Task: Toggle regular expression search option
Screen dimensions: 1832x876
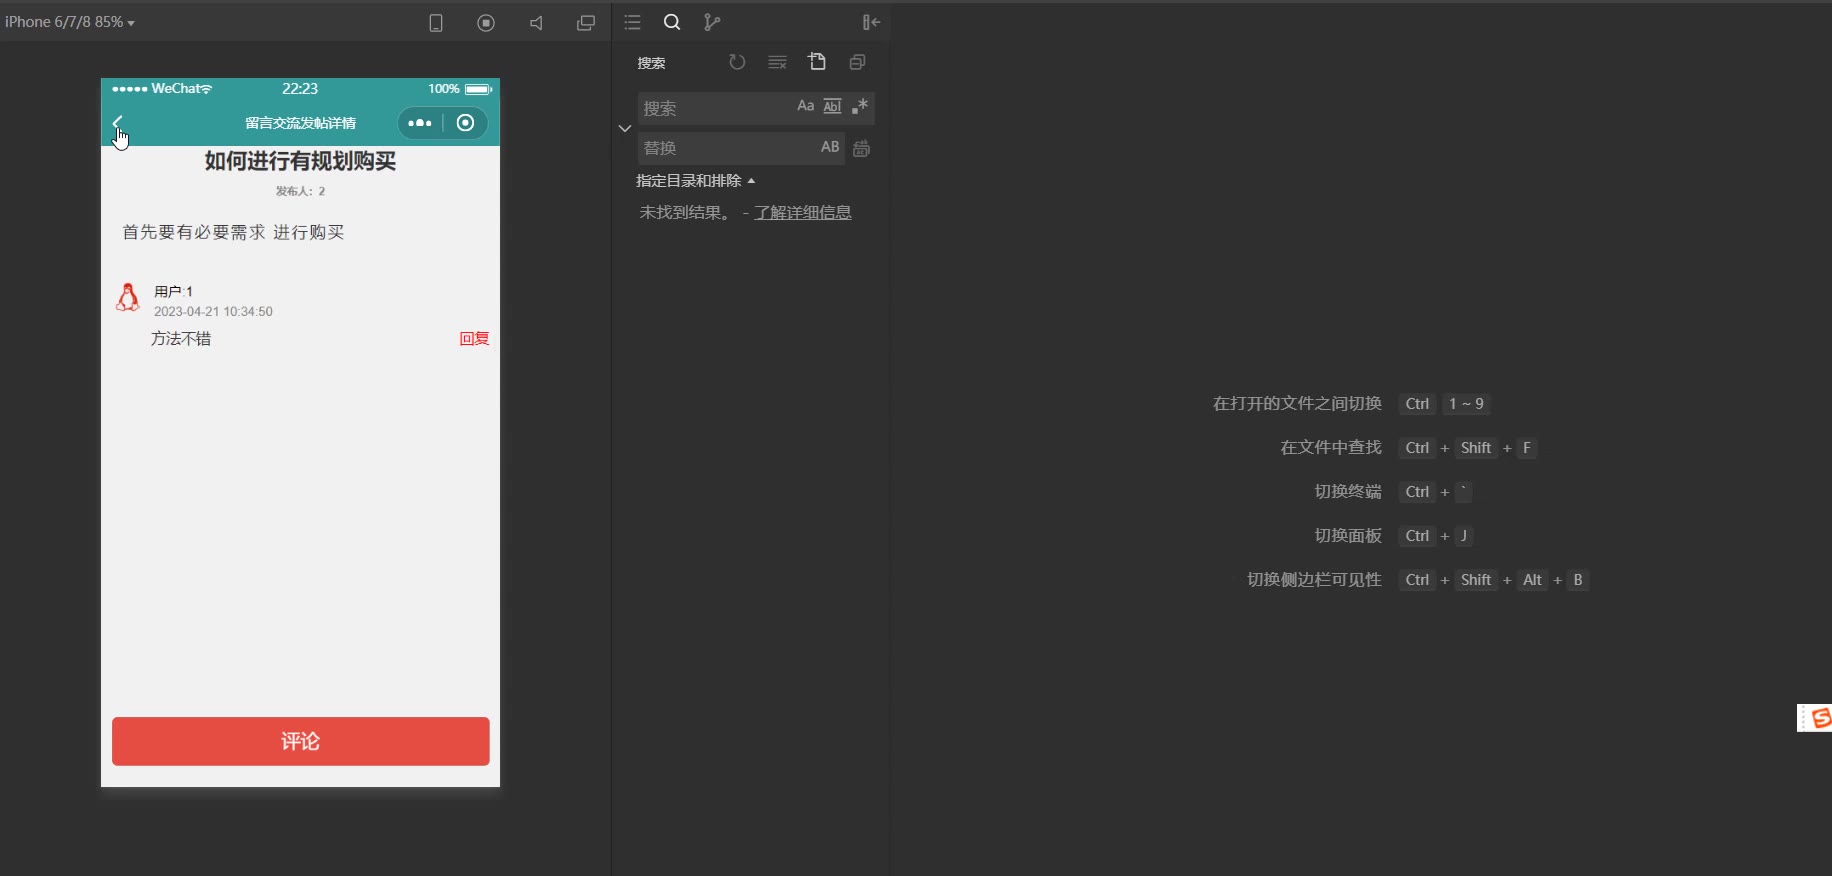Action: pos(860,106)
